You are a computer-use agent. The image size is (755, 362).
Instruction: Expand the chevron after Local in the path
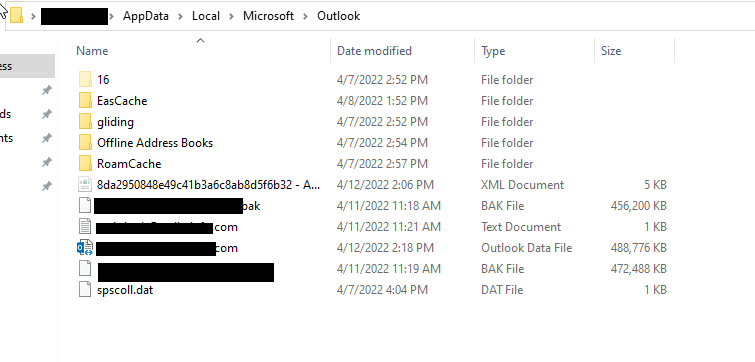(232, 16)
